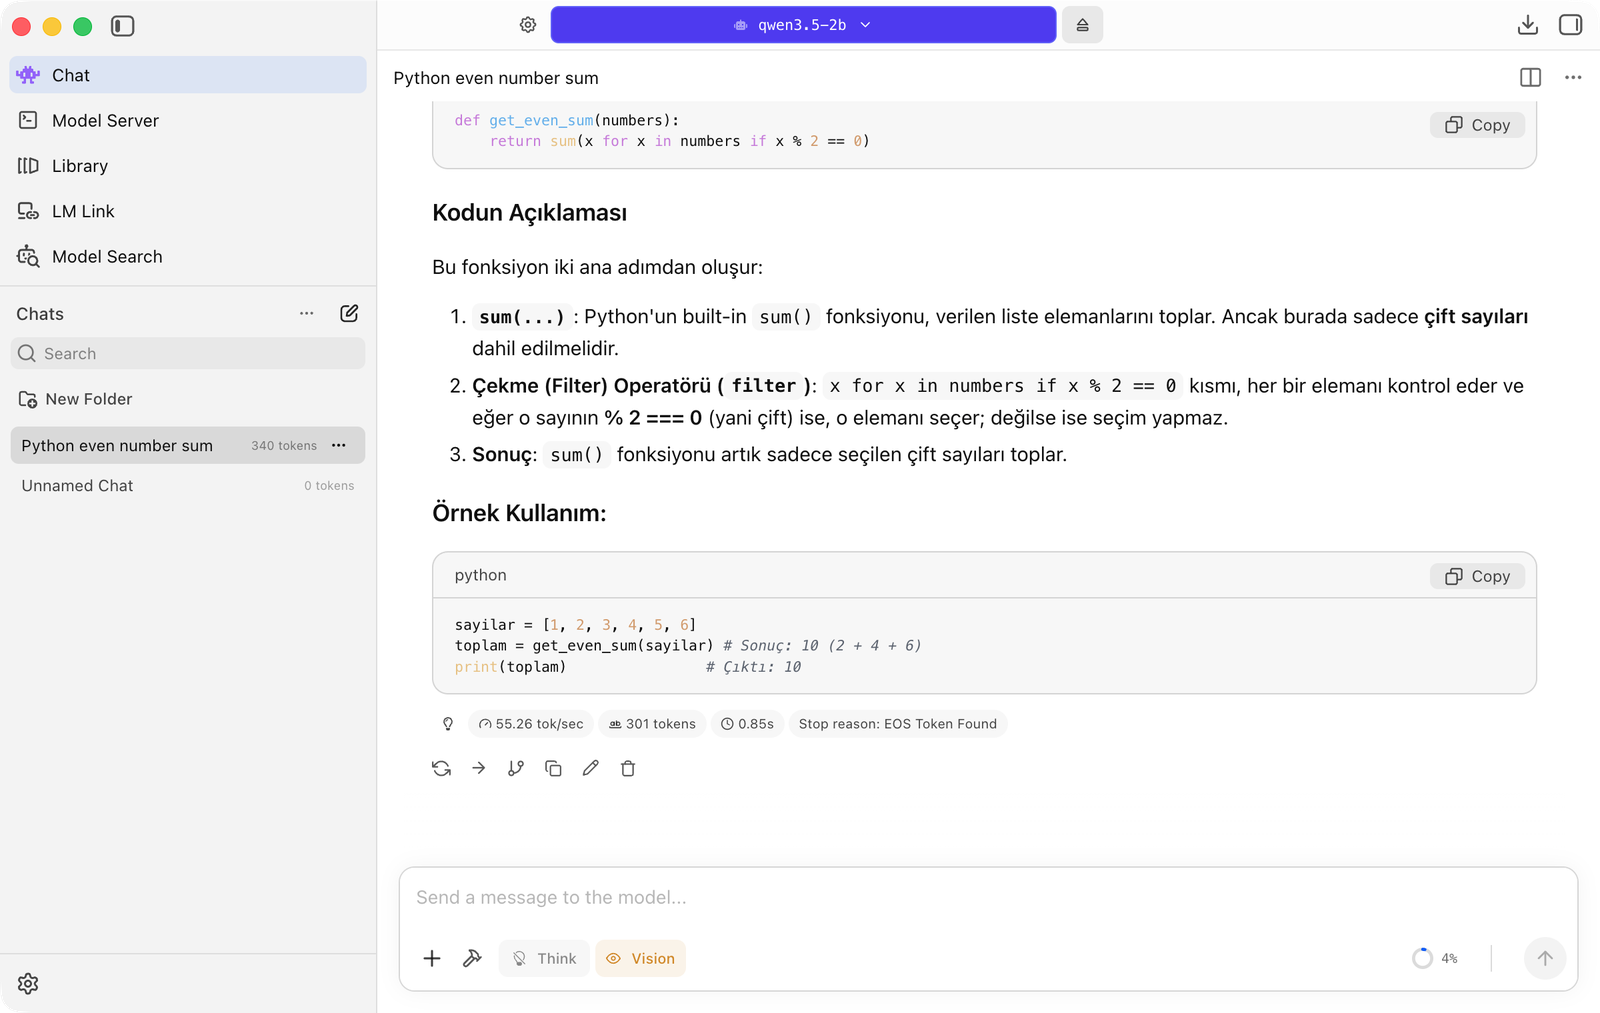Toggle the Think mode

[x=544, y=958]
